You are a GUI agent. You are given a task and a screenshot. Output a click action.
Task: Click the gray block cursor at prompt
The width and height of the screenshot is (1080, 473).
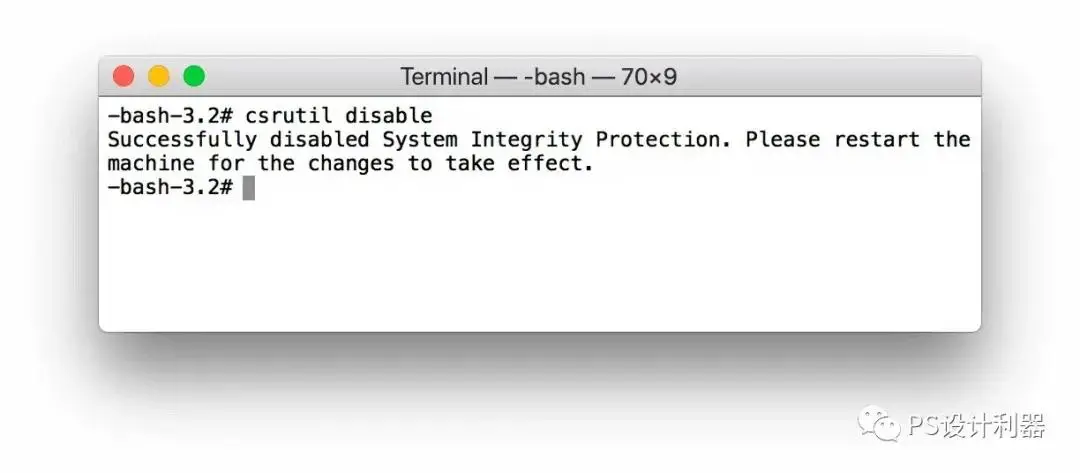click(x=249, y=187)
